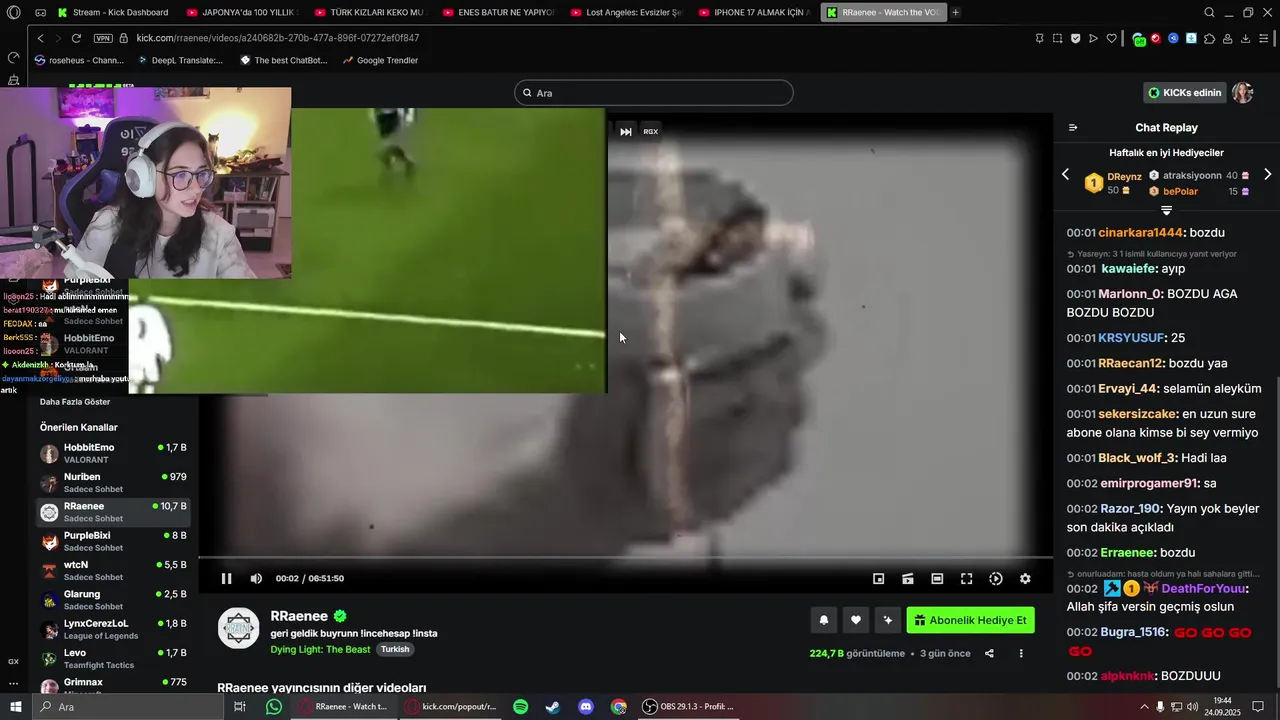Screen dimensions: 1280x720
Task: Open the Levo recommended channel
Action: point(113,659)
